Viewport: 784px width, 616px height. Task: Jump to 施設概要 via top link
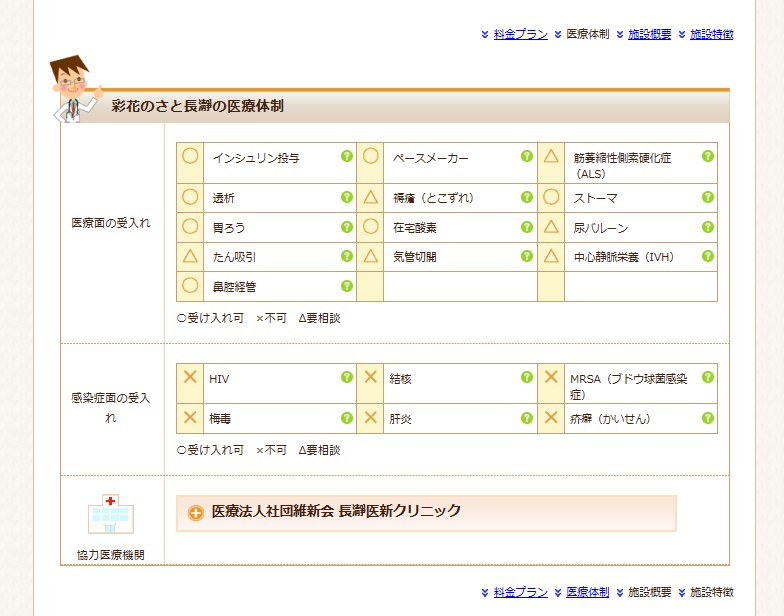point(649,34)
